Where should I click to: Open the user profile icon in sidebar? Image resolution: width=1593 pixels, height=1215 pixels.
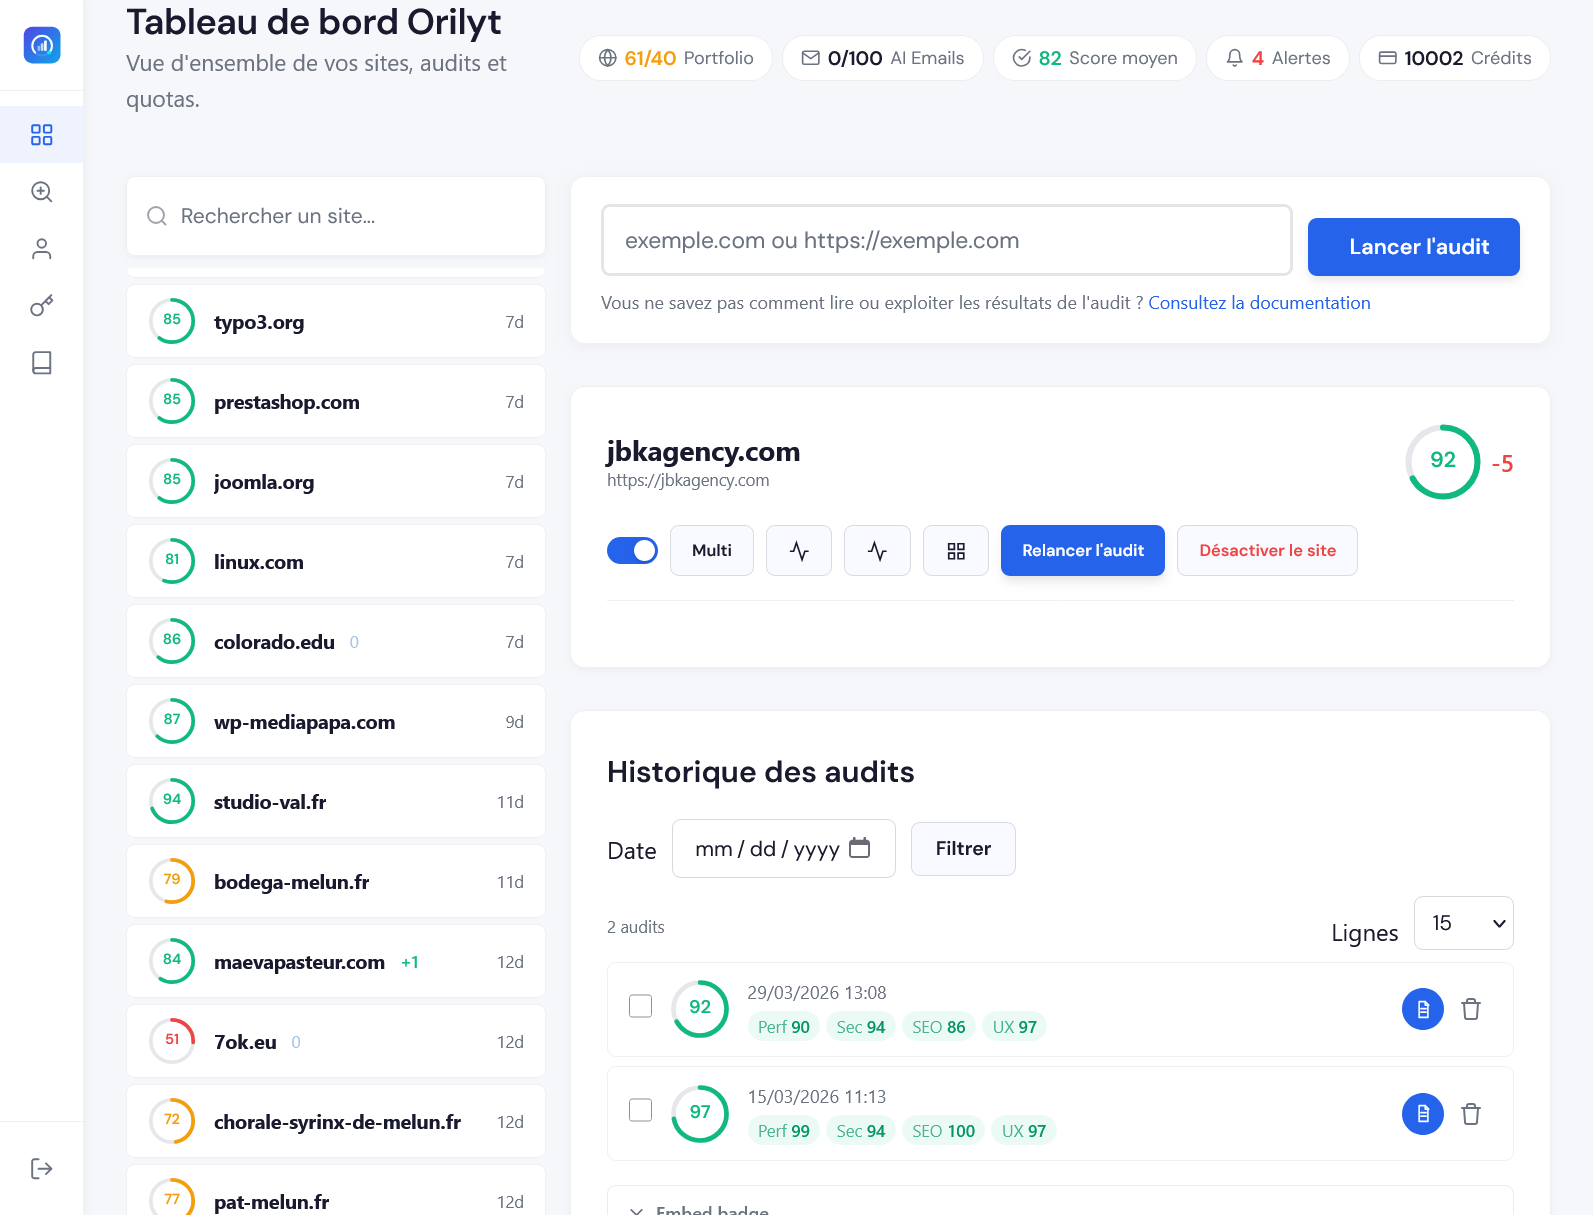coord(41,249)
